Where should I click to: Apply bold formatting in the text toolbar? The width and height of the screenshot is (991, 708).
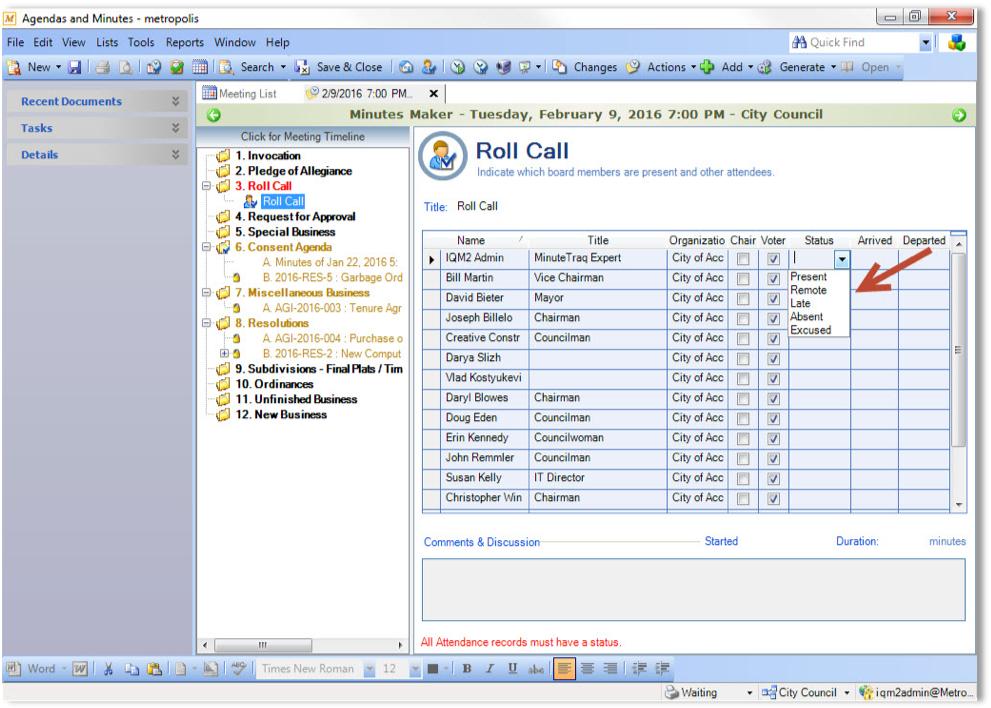coord(467,668)
